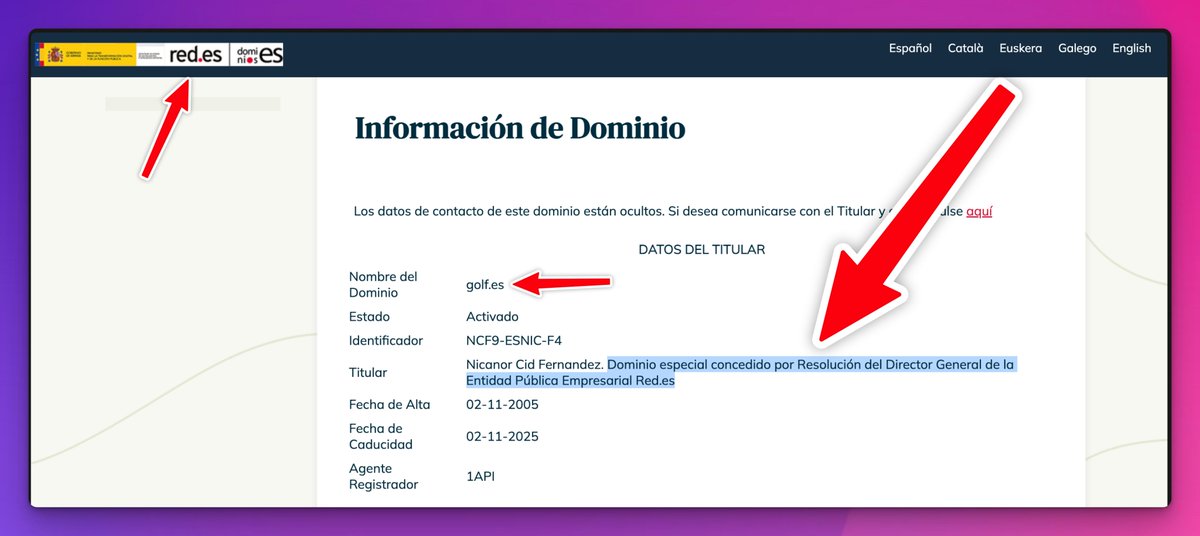
Task: Click the 'Titular' label
Action: [368, 373]
